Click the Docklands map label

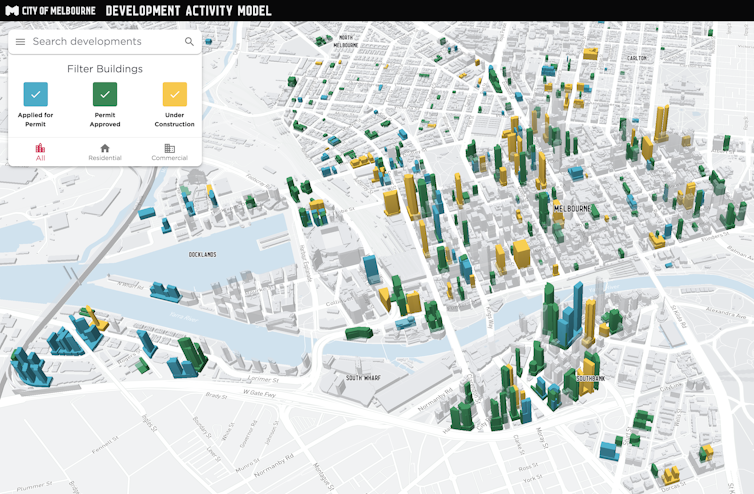[202, 254]
